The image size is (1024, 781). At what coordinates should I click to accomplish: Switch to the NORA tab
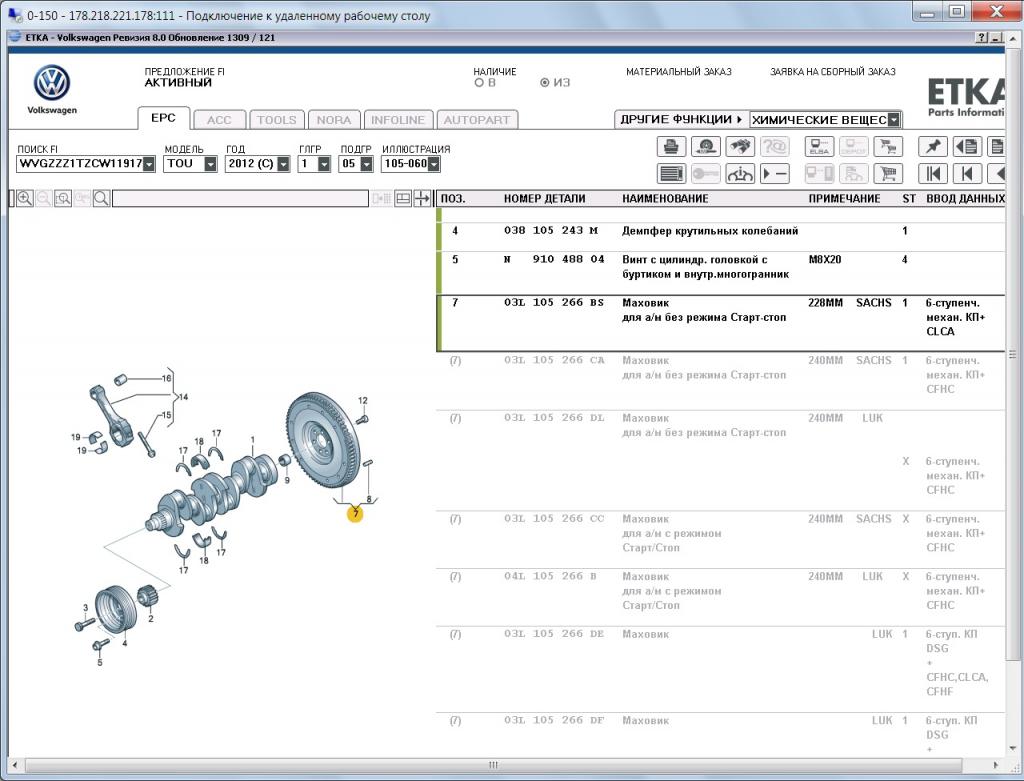(334, 120)
